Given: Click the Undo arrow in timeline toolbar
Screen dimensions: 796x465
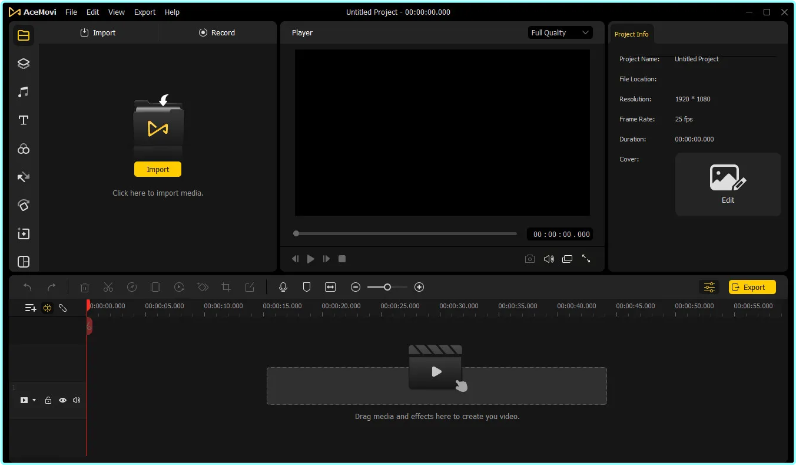Looking at the screenshot, I should tap(27, 287).
